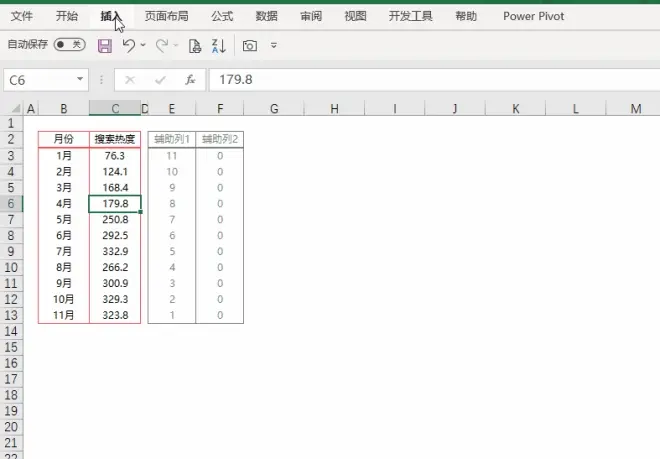Viewport: 660px width, 459px height.
Task: Select column C header
Action: click(x=115, y=109)
